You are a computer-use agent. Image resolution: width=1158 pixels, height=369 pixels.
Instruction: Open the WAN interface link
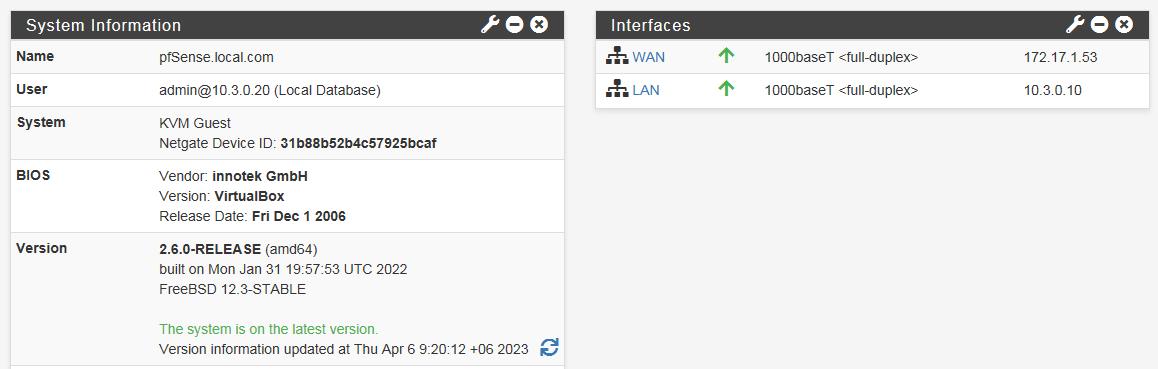pos(648,57)
